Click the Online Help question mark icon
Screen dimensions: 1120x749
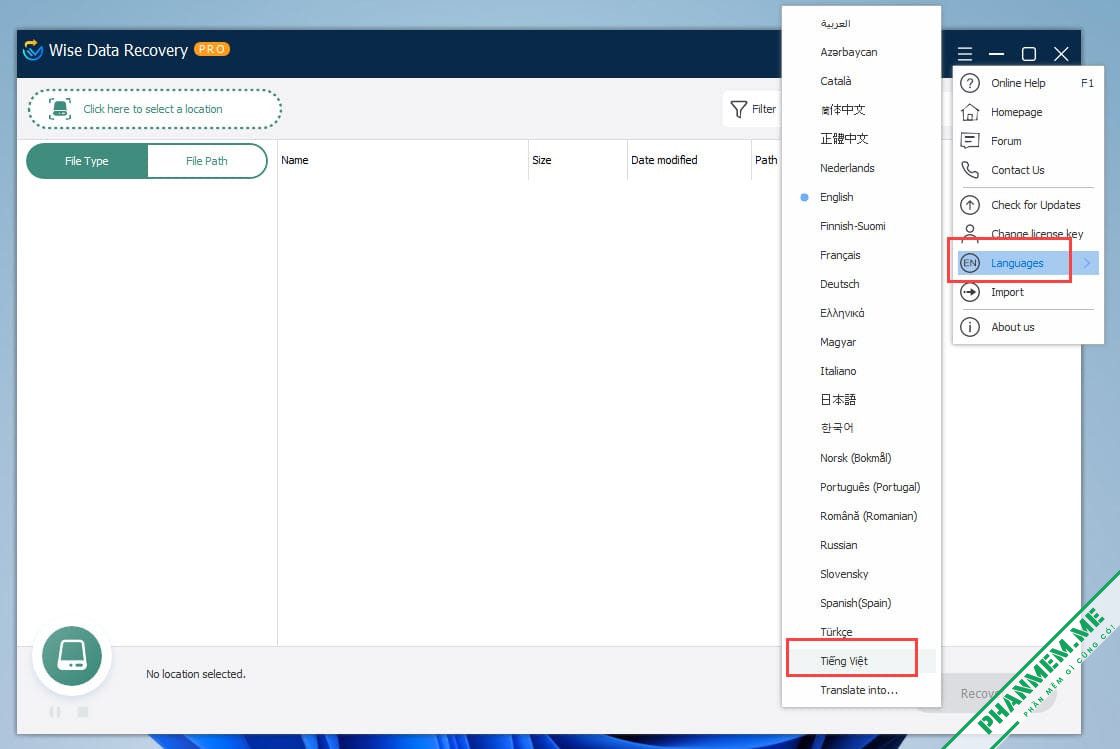pyautogui.click(x=969, y=83)
